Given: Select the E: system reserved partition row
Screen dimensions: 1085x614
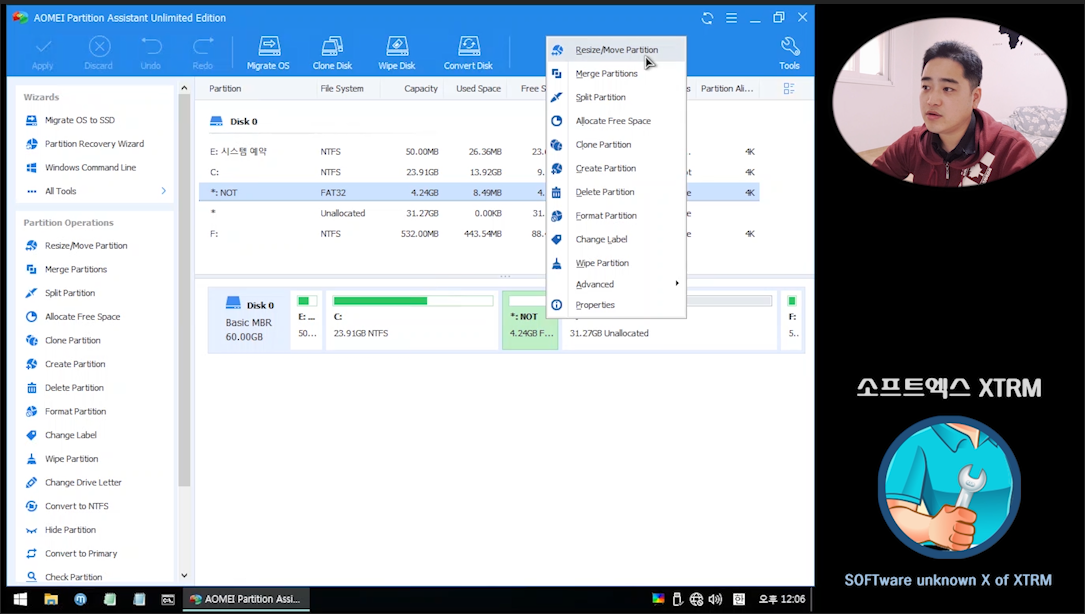Looking at the screenshot, I should (x=479, y=151).
